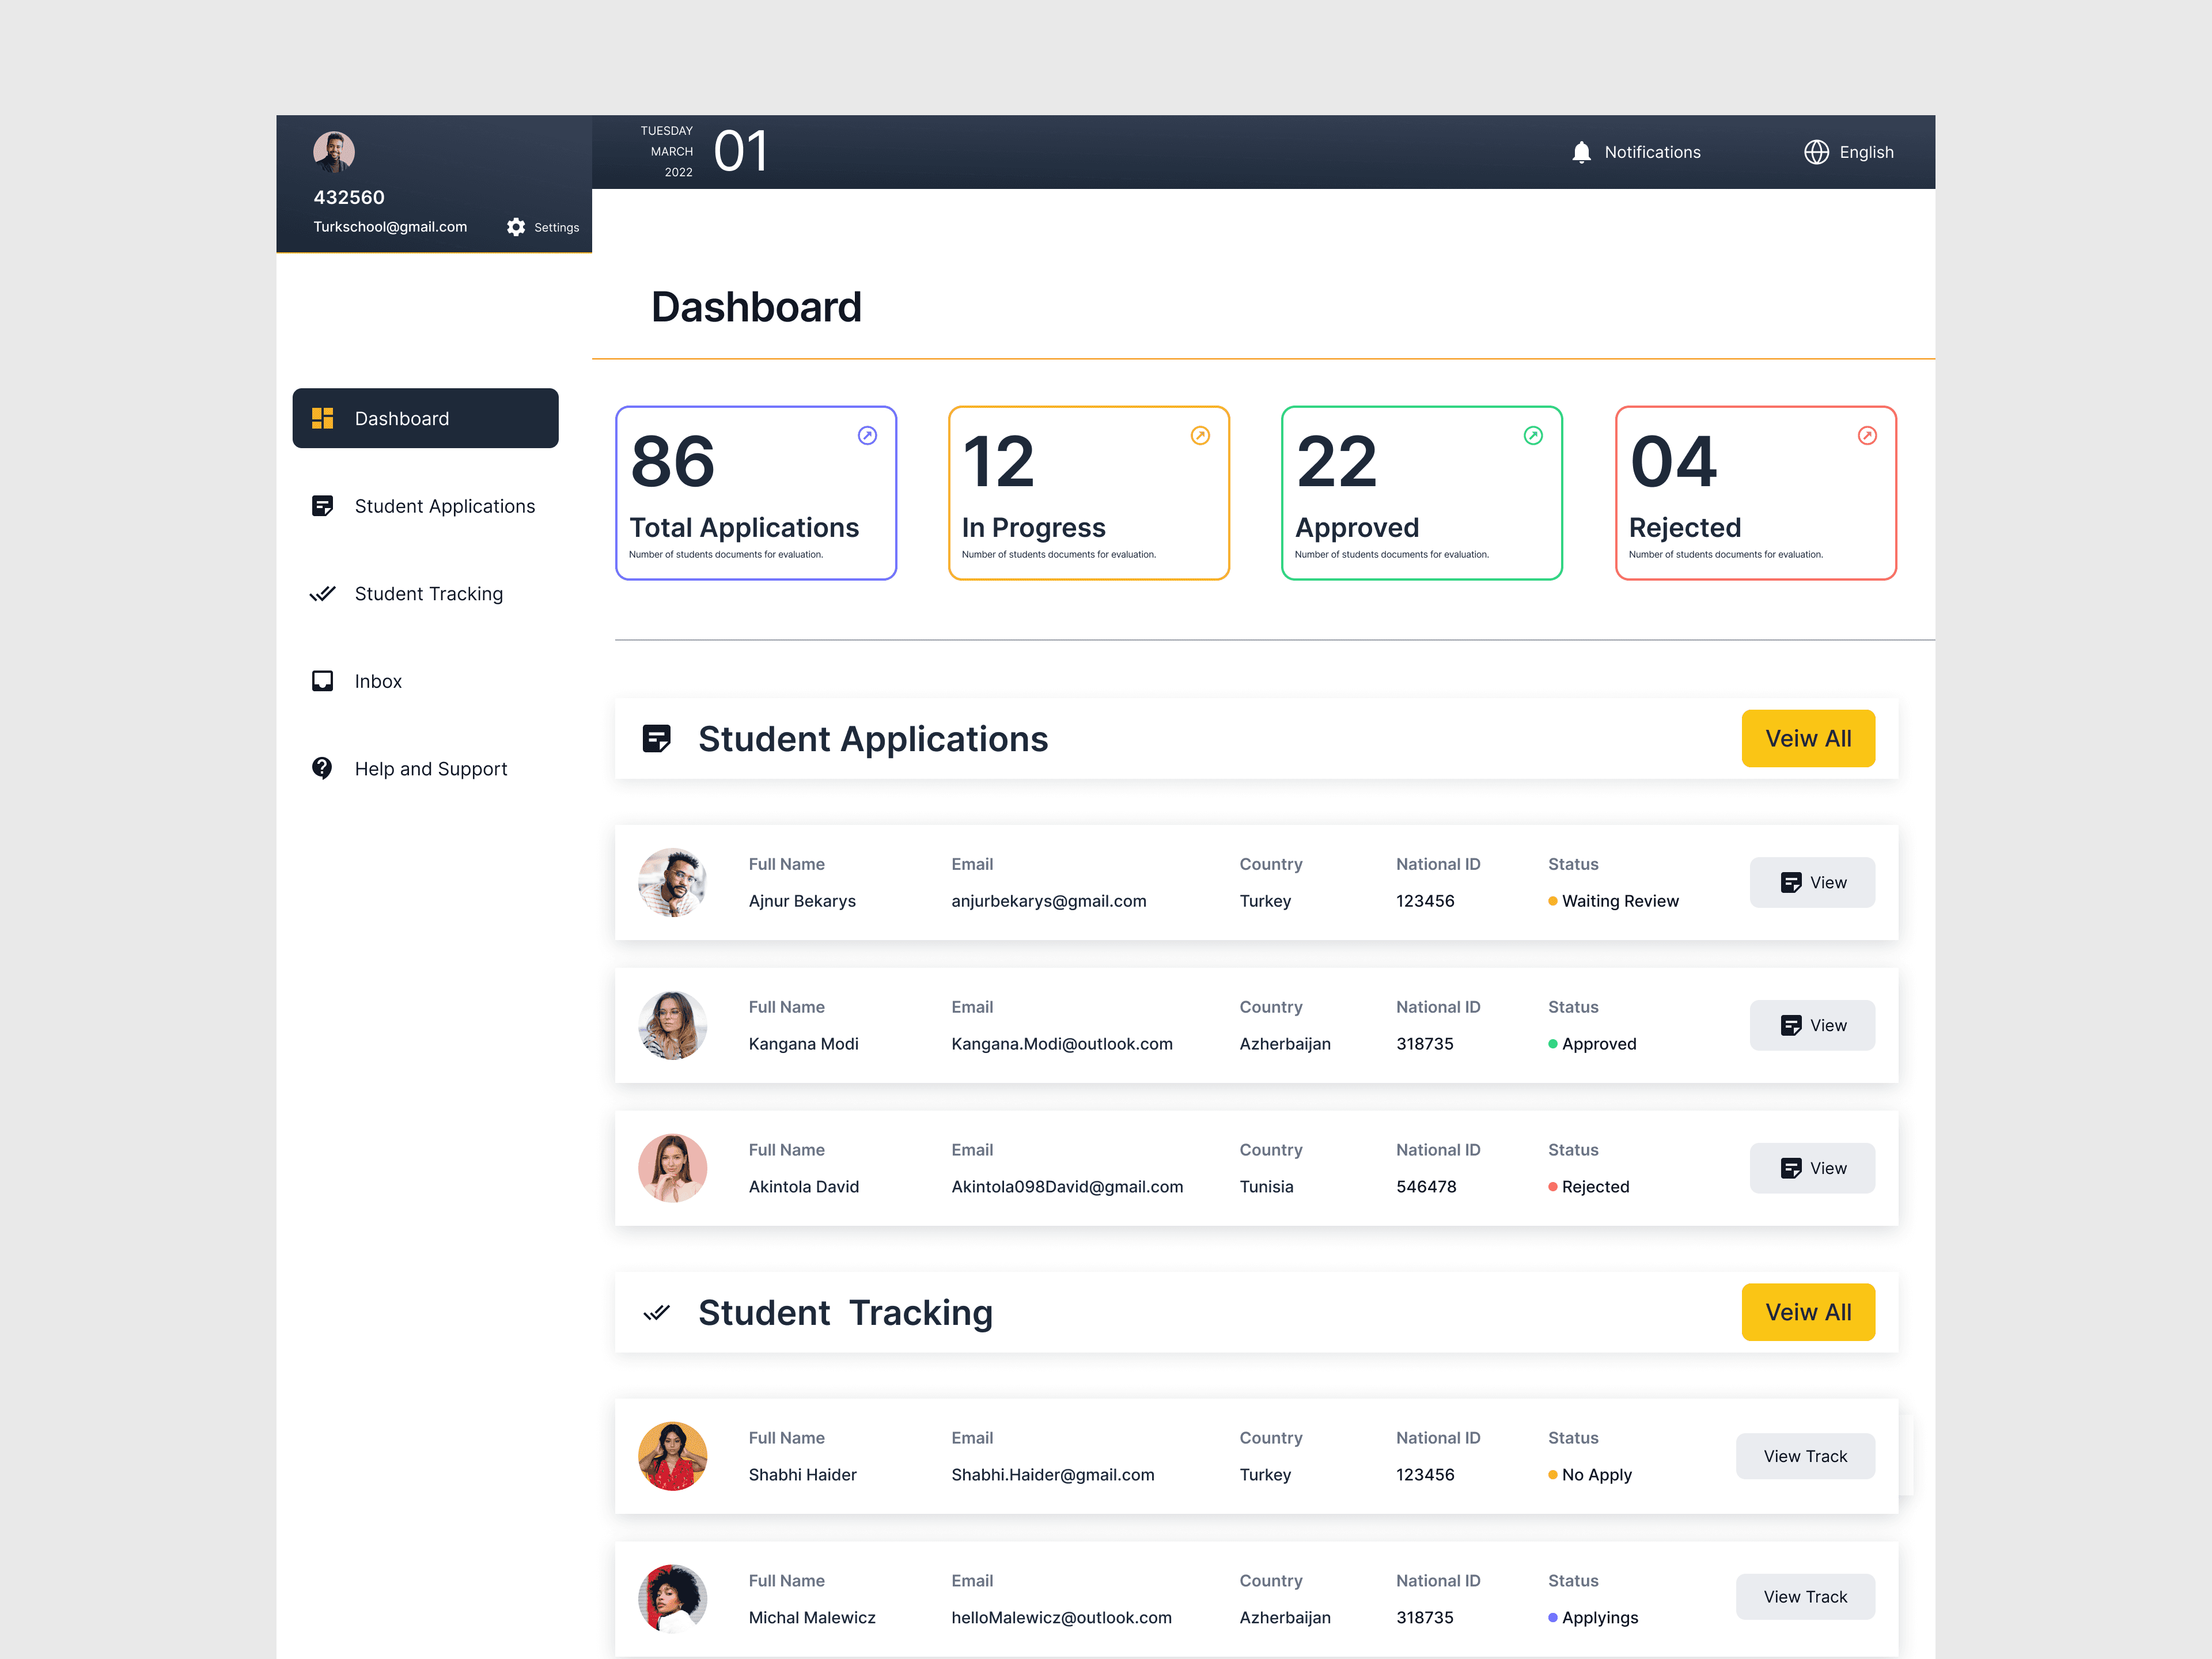The height and width of the screenshot is (1659, 2212).
Task: Click Kangana Modi's profile picture
Action: 672,1025
